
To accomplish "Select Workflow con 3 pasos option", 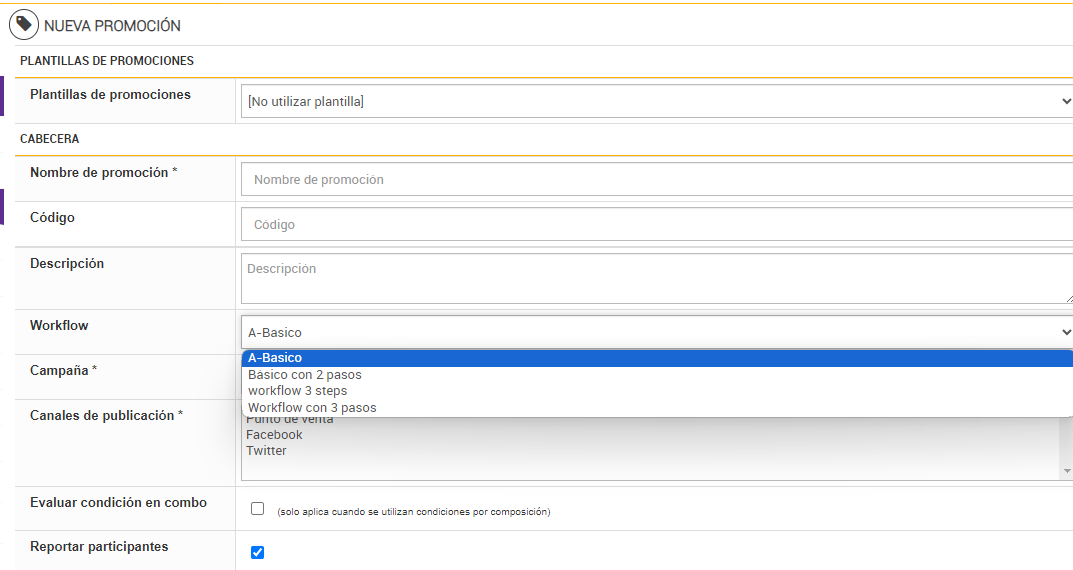I will pyautogui.click(x=657, y=408).
